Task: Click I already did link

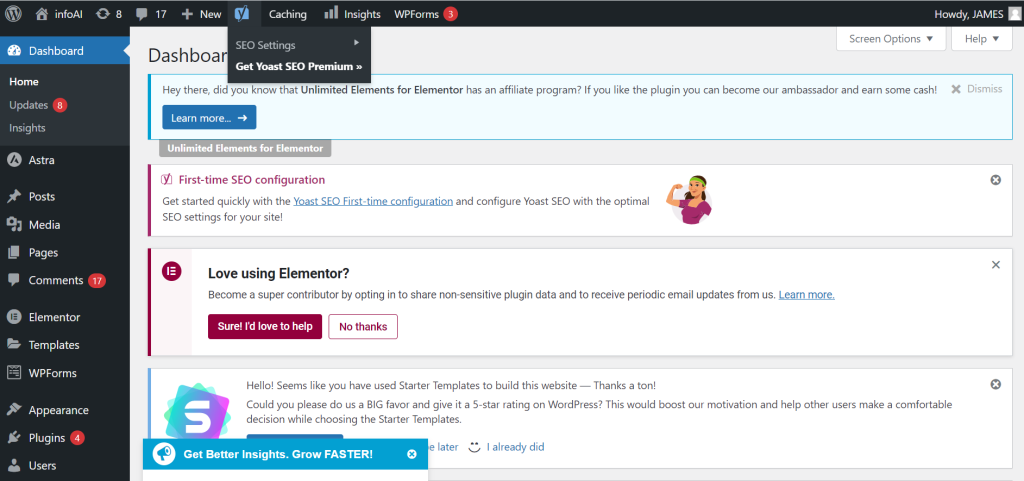Action: 515,447
